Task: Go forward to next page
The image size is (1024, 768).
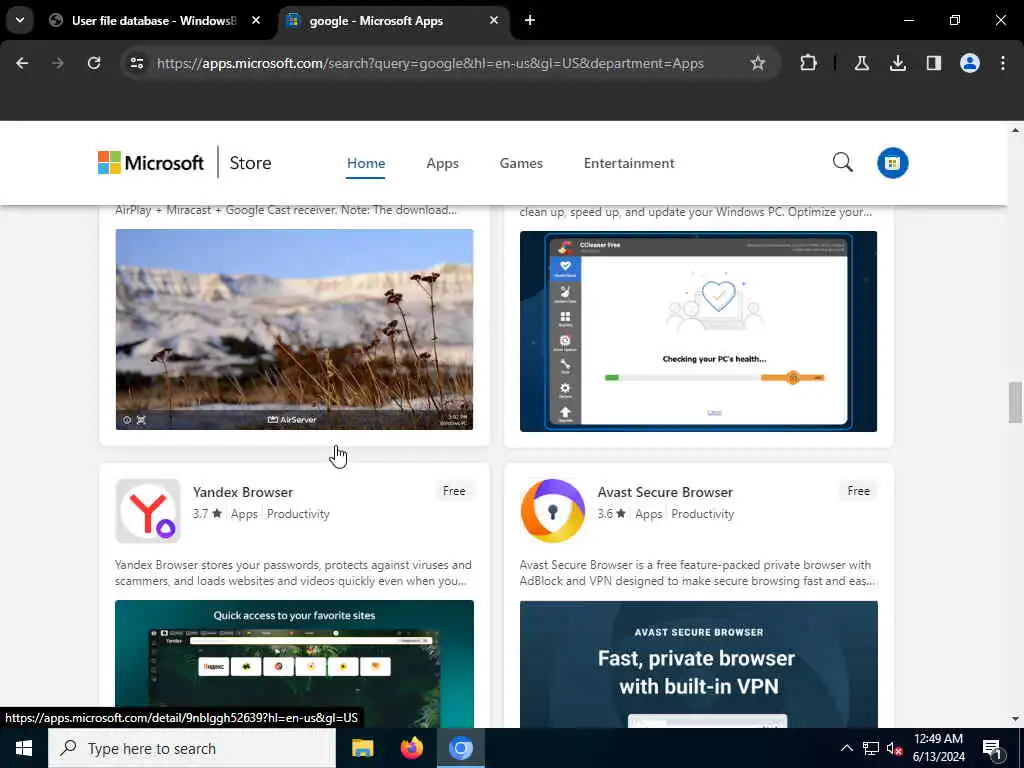Action: point(57,63)
